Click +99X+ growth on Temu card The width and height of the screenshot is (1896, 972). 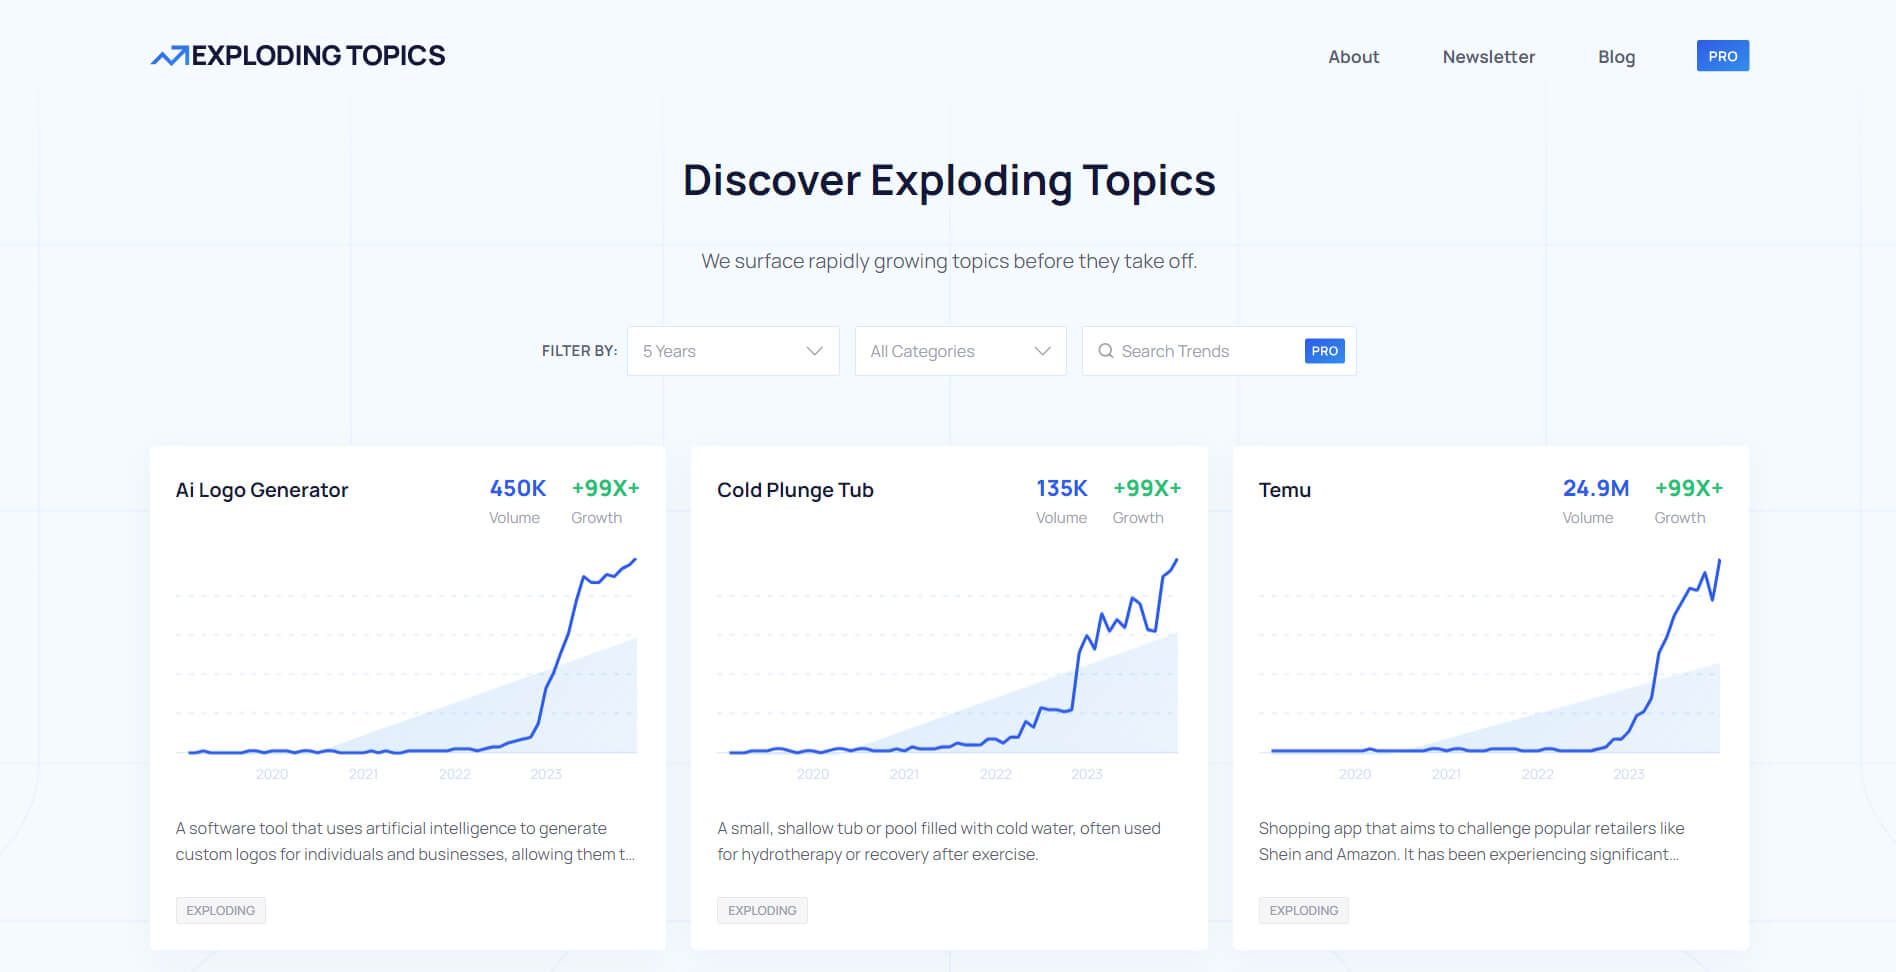click(1688, 488)
